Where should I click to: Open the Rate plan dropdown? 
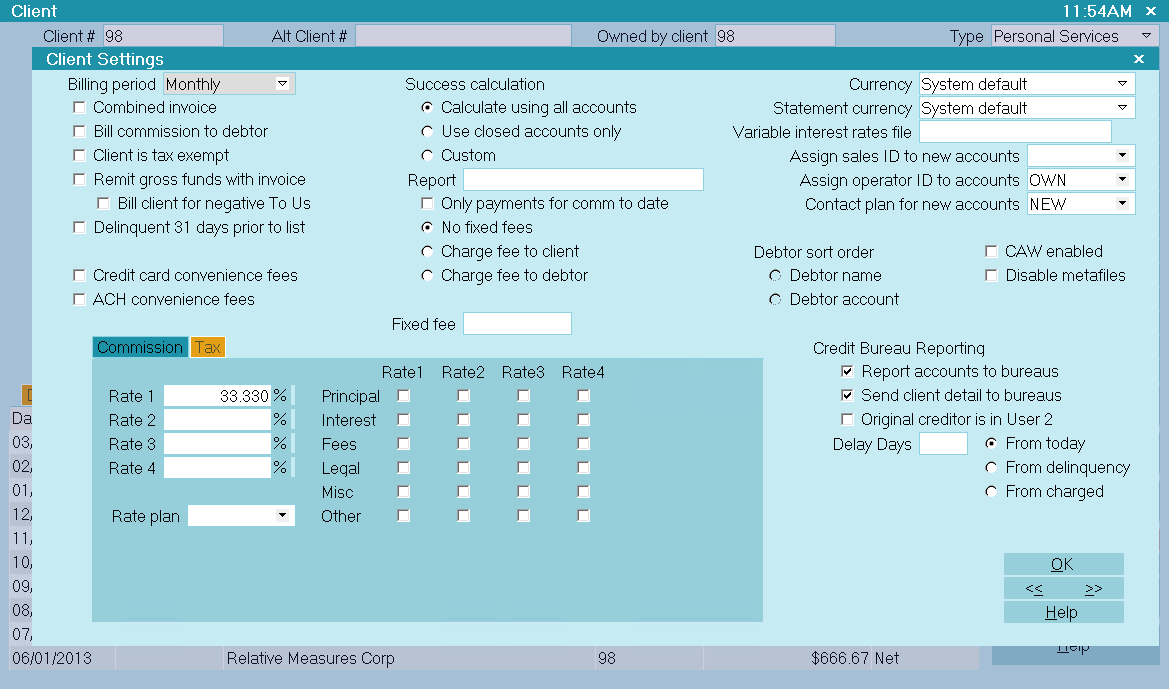pyautogui.click(x=282, y=515)
